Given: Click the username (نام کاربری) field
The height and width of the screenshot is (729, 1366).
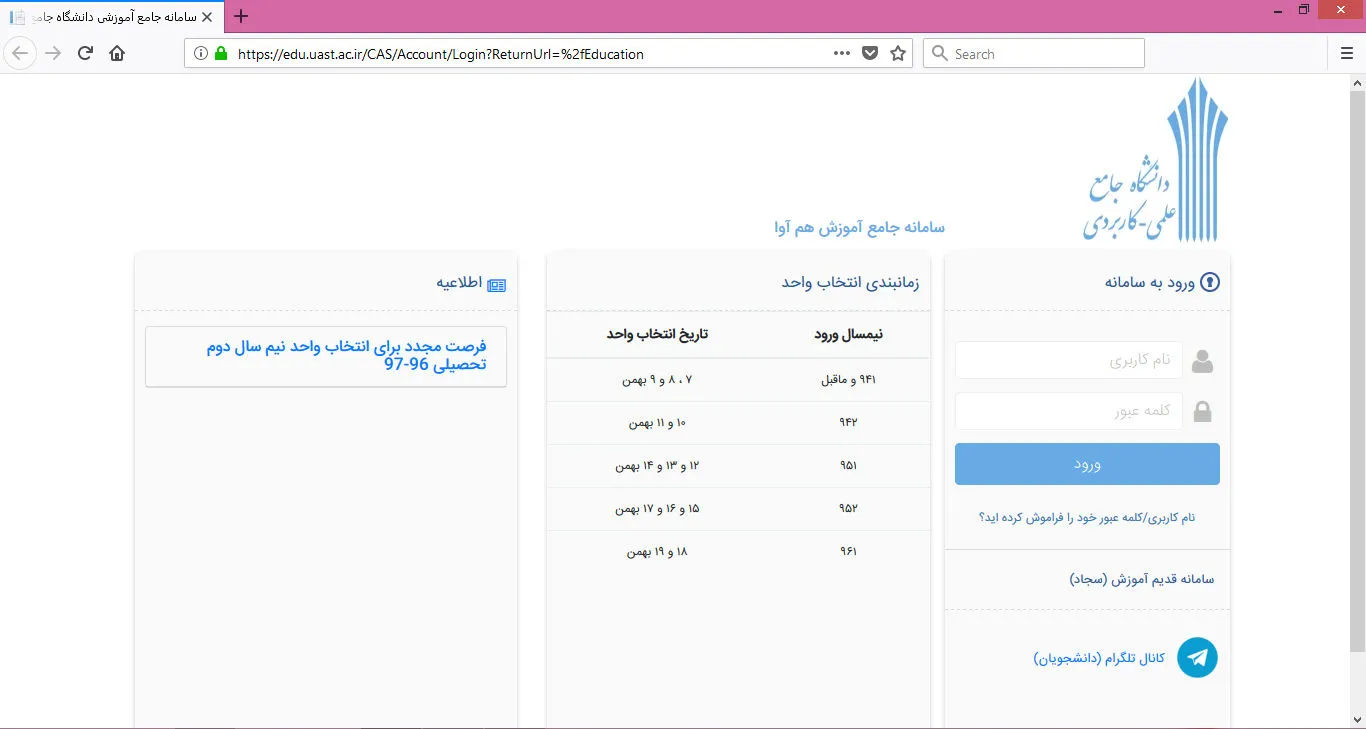Looking at the screenshot, I should coord(1068,361).
